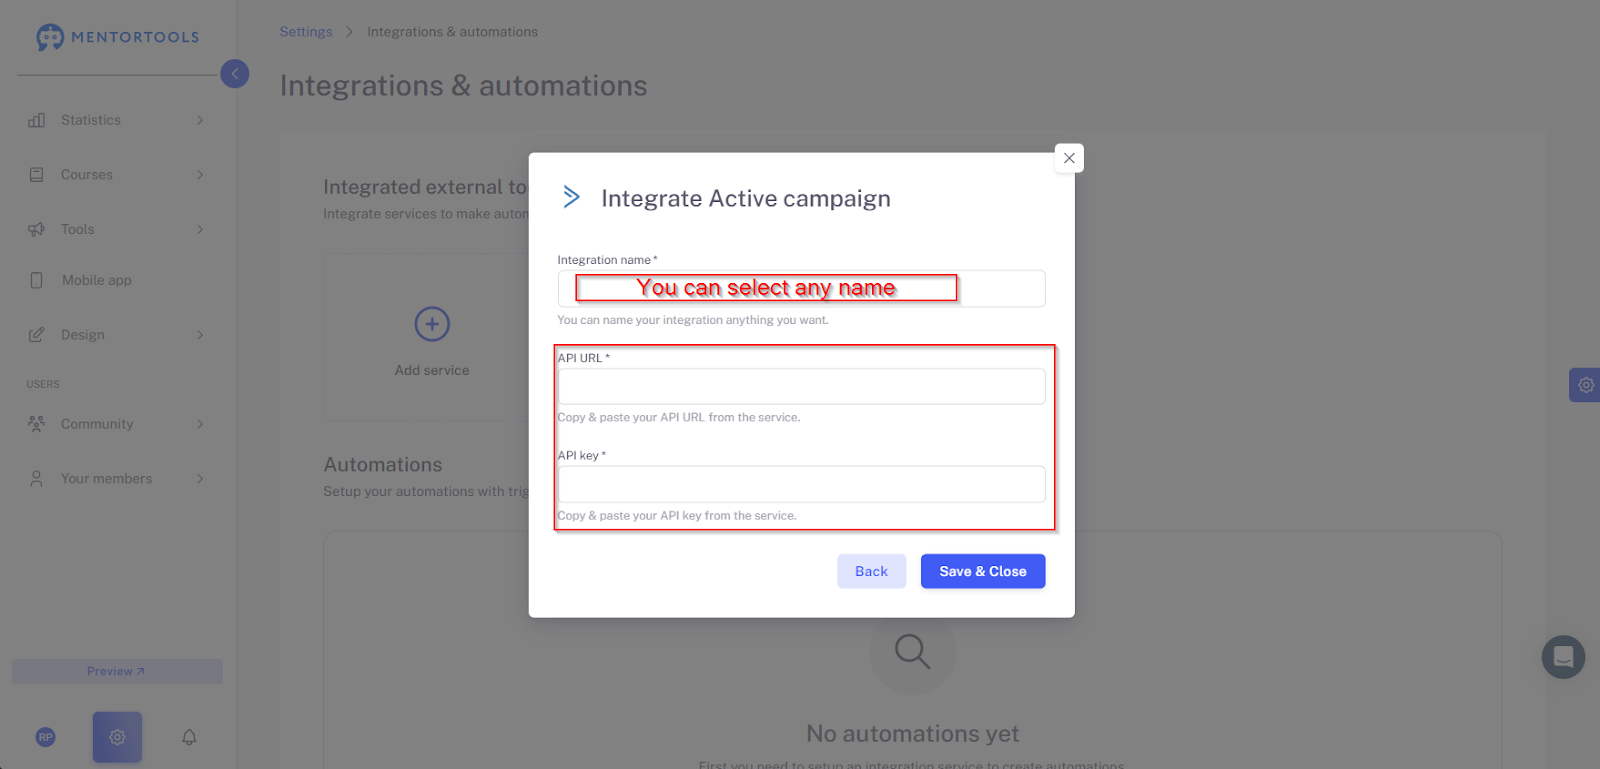The width and height of the screenshot is (1600, 769).
Task: Click the No automations yet text
Action: pyautogui.click(x=913, y=734)
